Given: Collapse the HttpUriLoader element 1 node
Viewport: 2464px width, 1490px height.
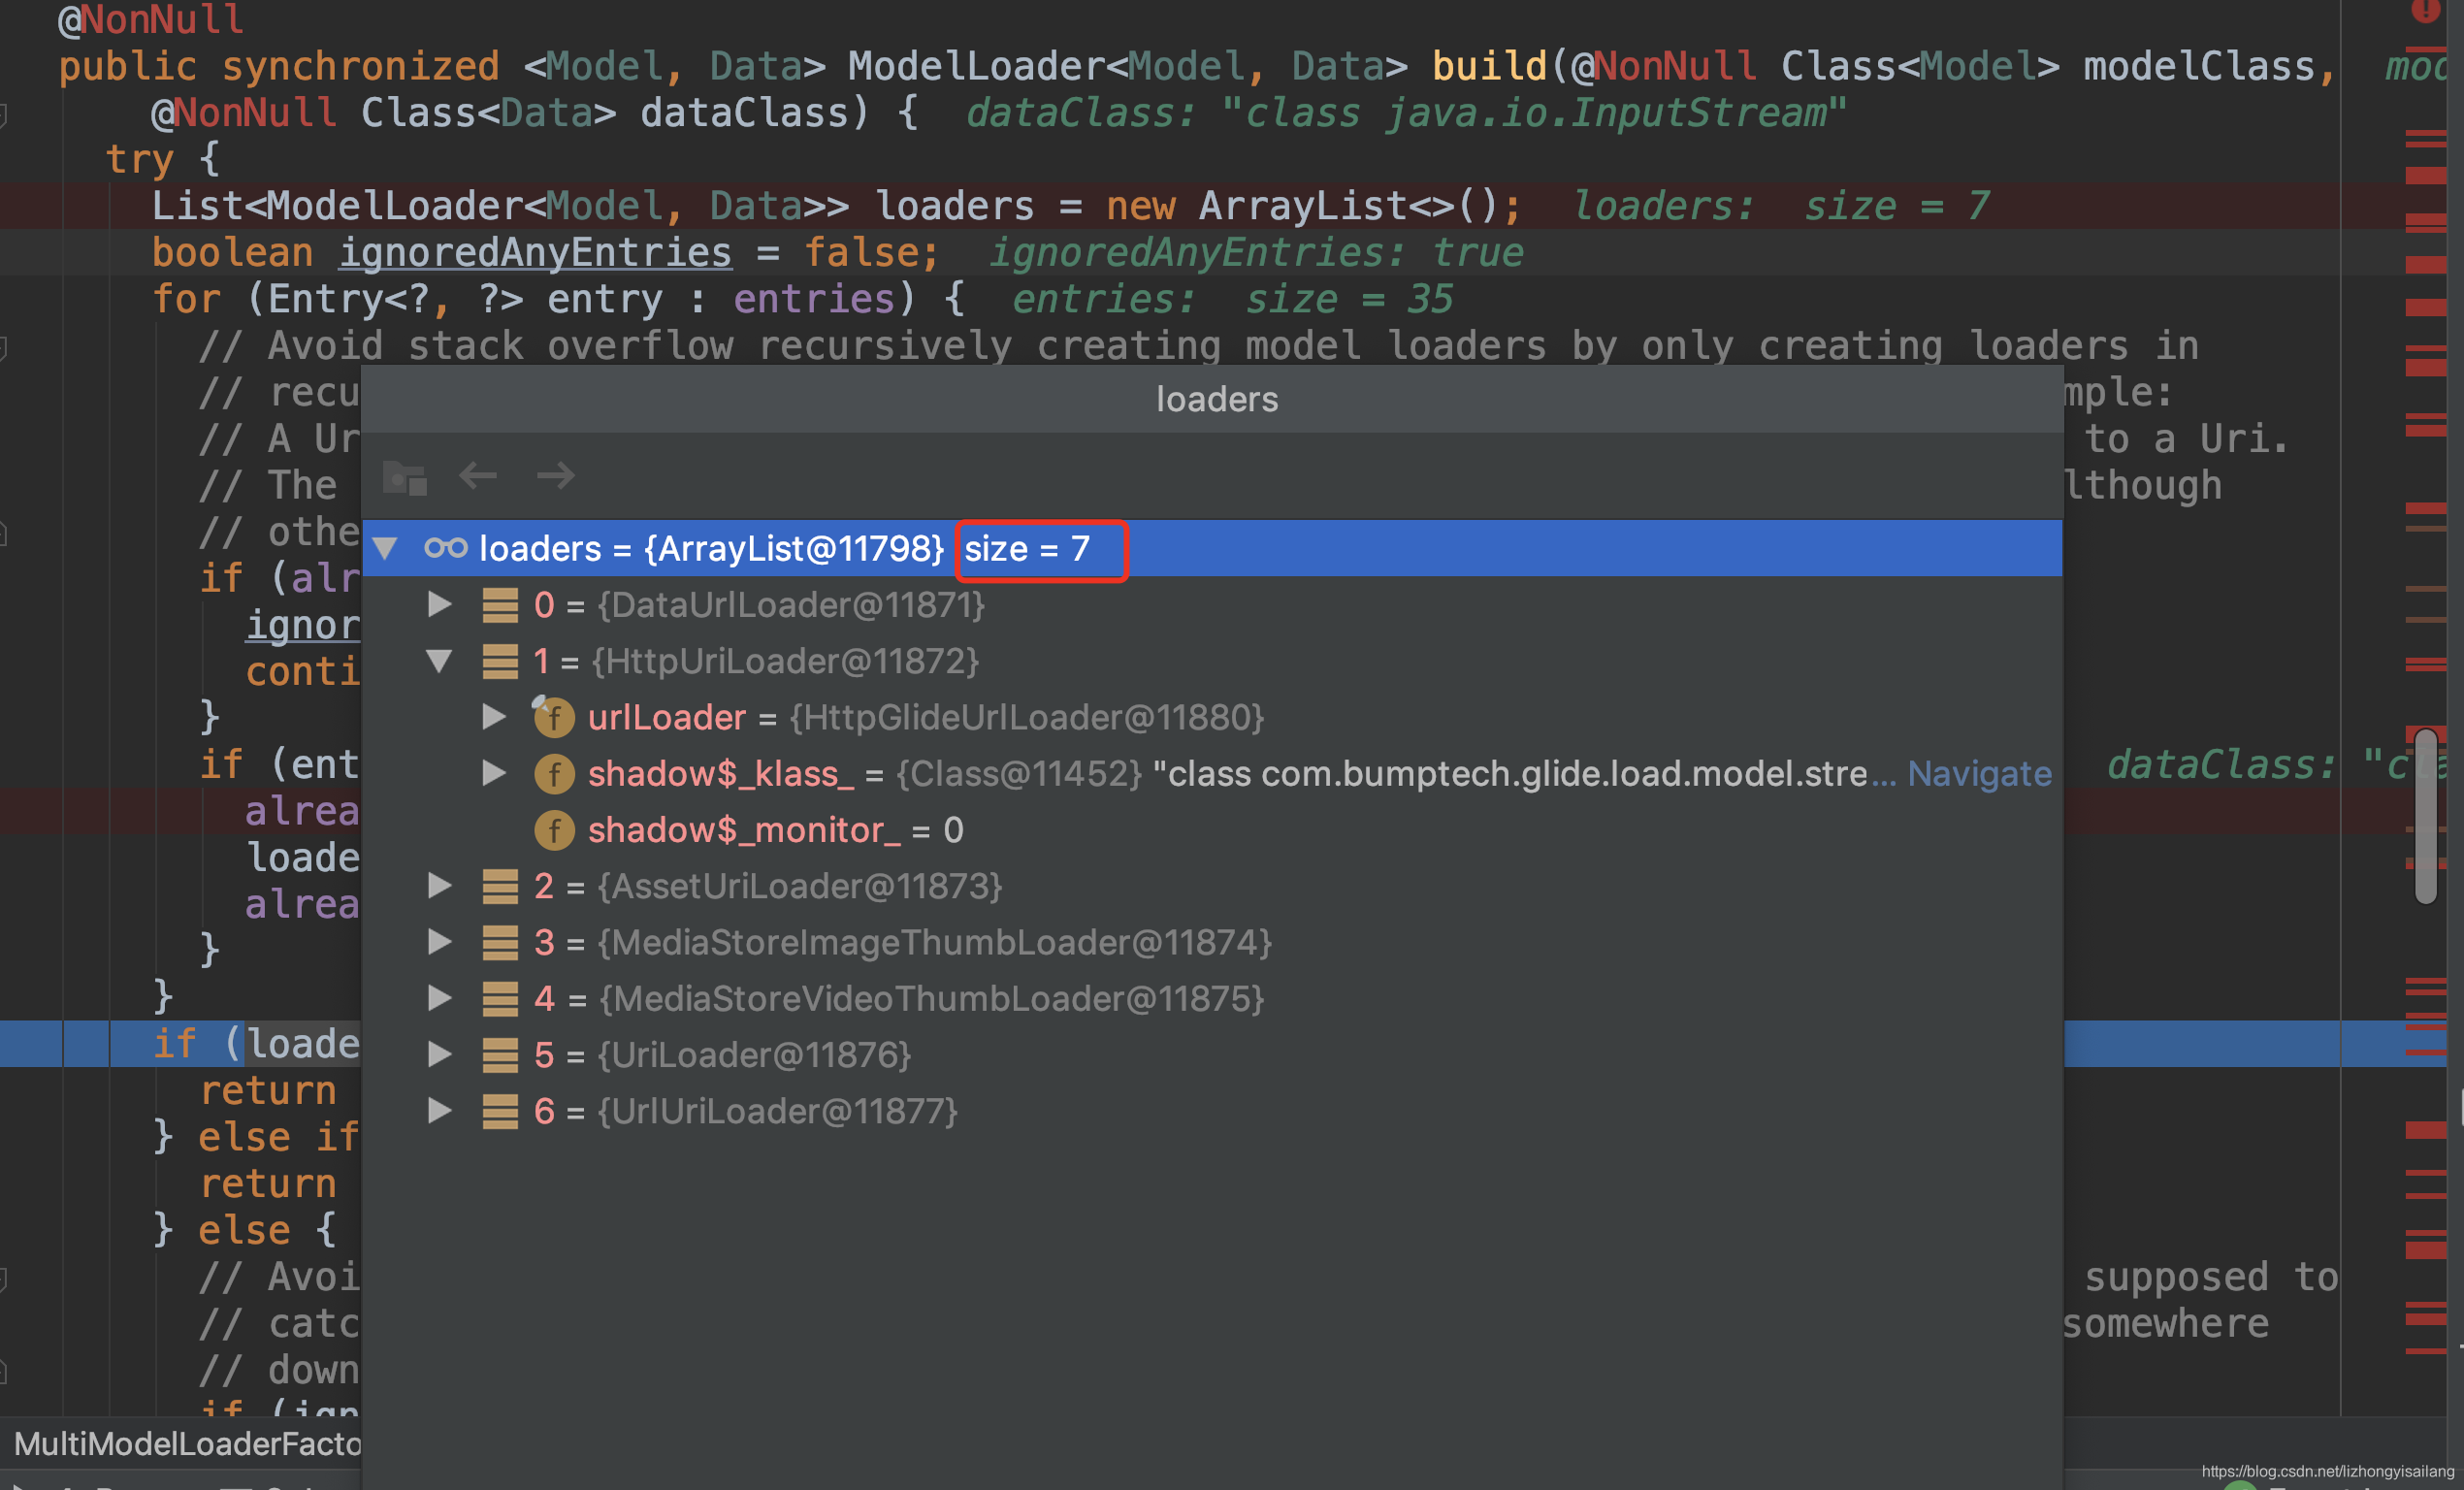Looking at the screenshot, I should coord(438,661).
